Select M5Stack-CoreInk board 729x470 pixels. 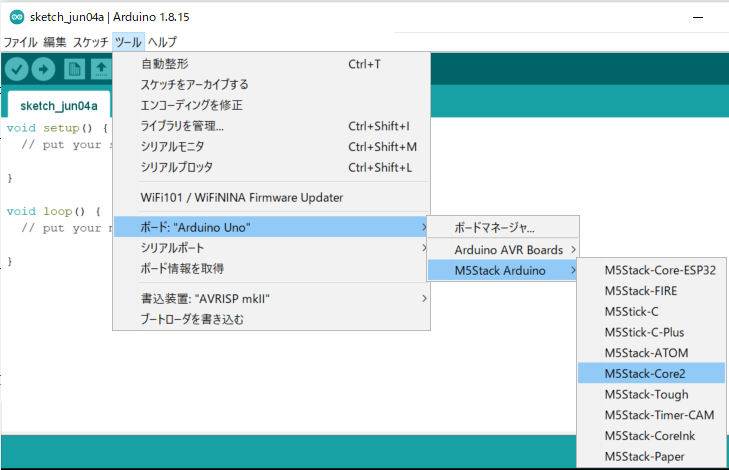tap(651, 436)
